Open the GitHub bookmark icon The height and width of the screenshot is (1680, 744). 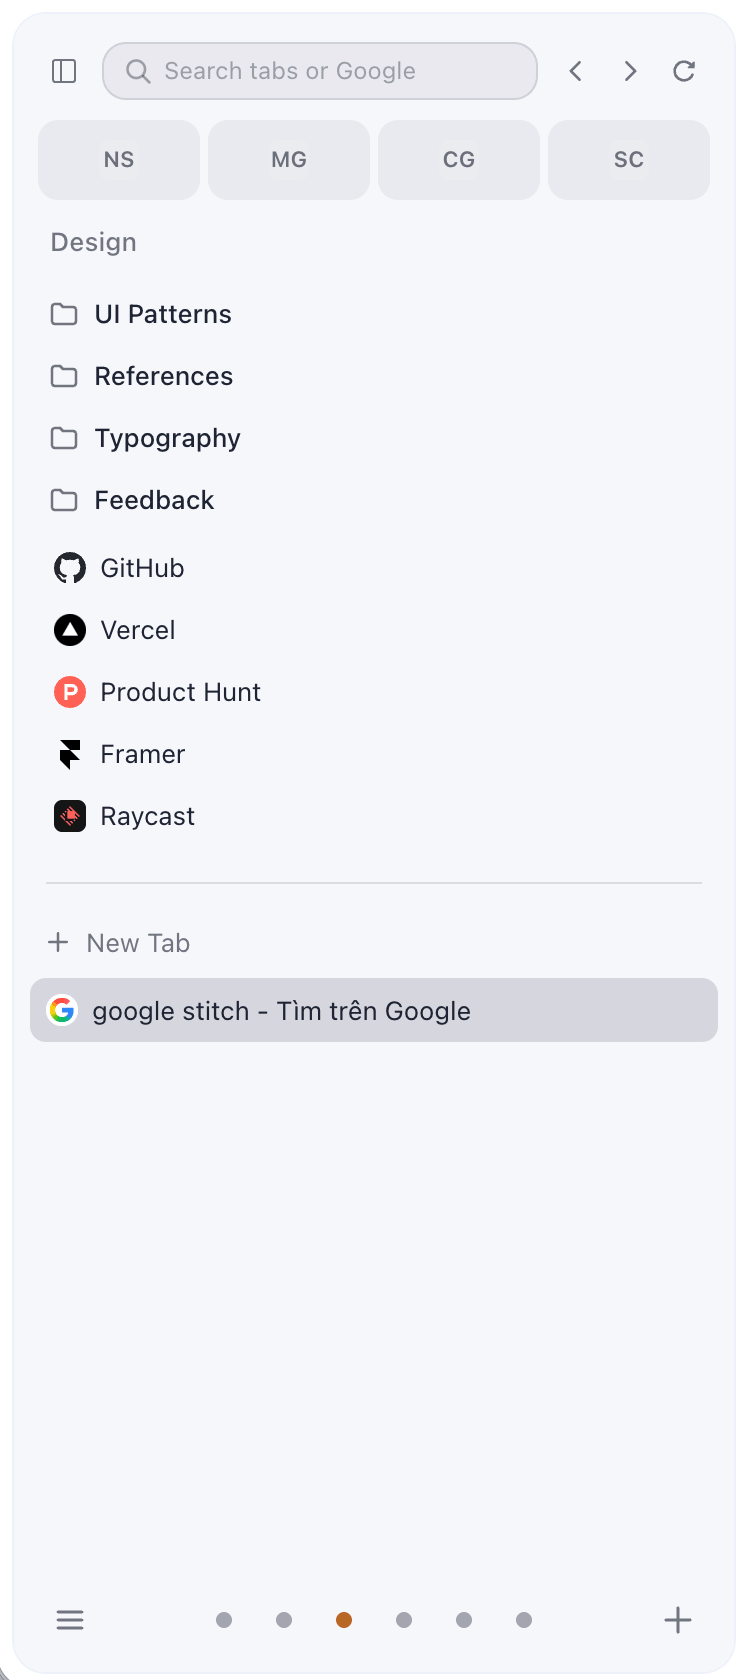[70, 568]
